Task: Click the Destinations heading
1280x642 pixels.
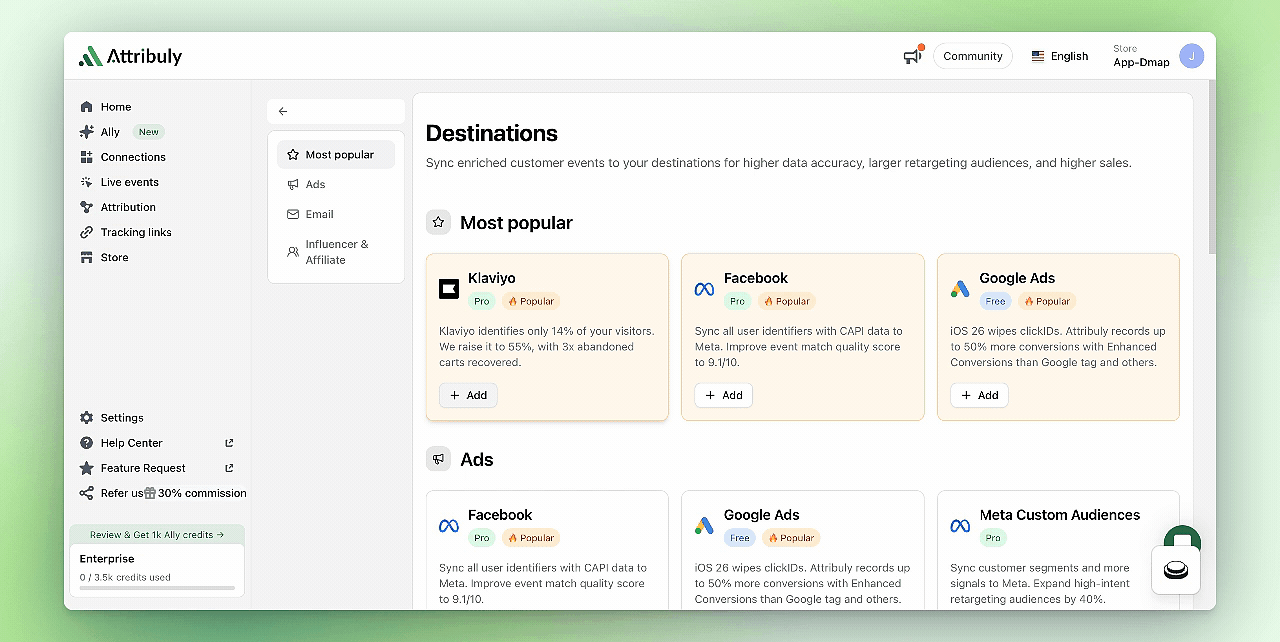Action: tap(492, 133)
